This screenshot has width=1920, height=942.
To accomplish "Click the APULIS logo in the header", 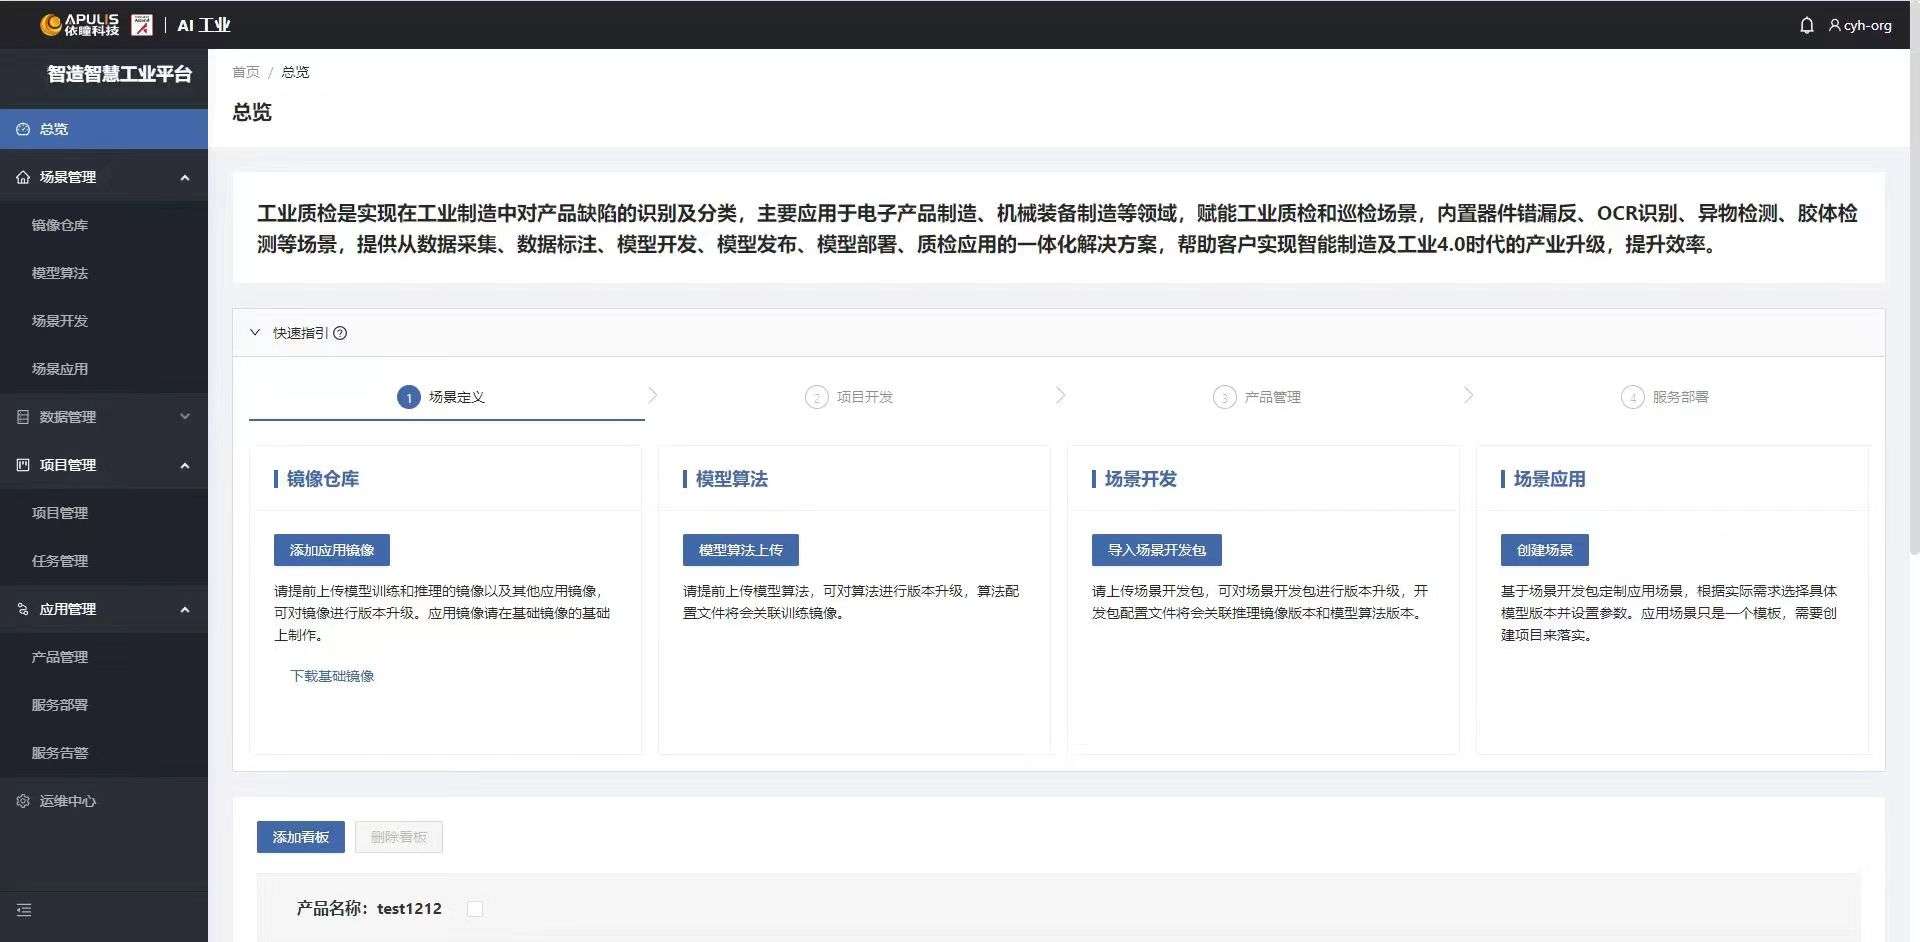I will click(x=80, y=25).
